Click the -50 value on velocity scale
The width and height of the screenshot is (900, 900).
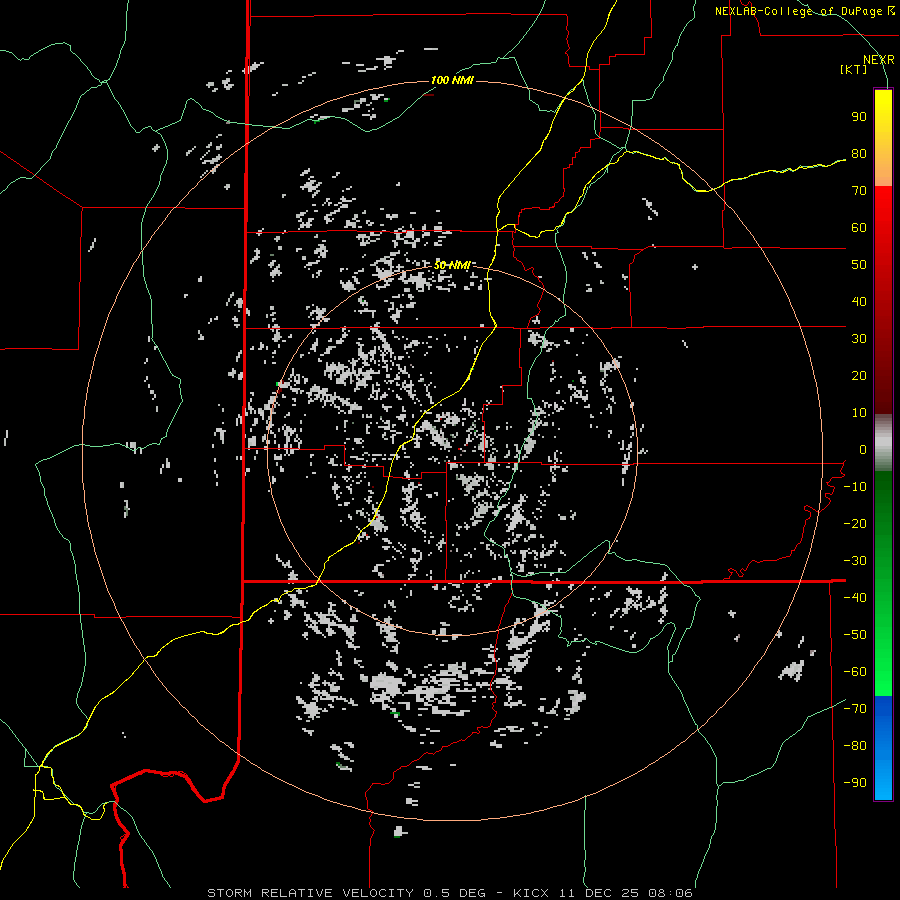(x=855, y=635)
